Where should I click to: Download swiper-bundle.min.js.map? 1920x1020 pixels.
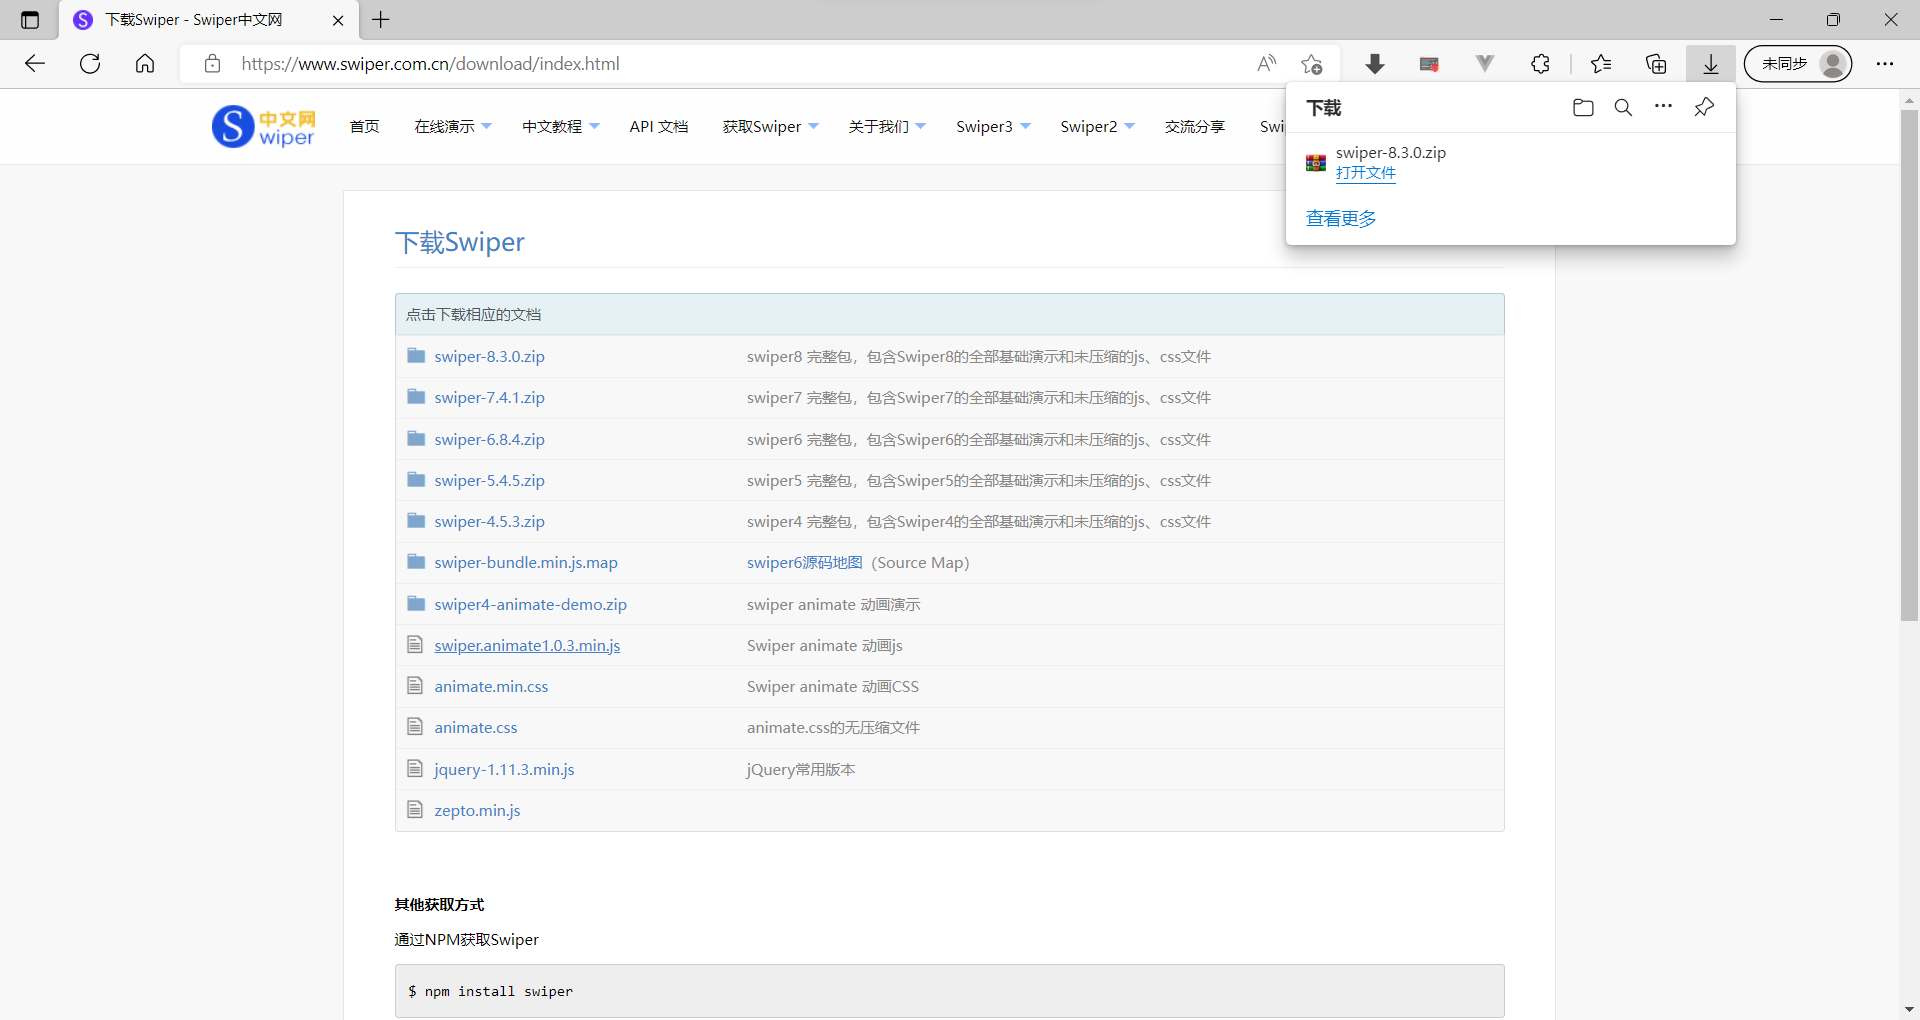pyautogui.click(x=526, y=563)
